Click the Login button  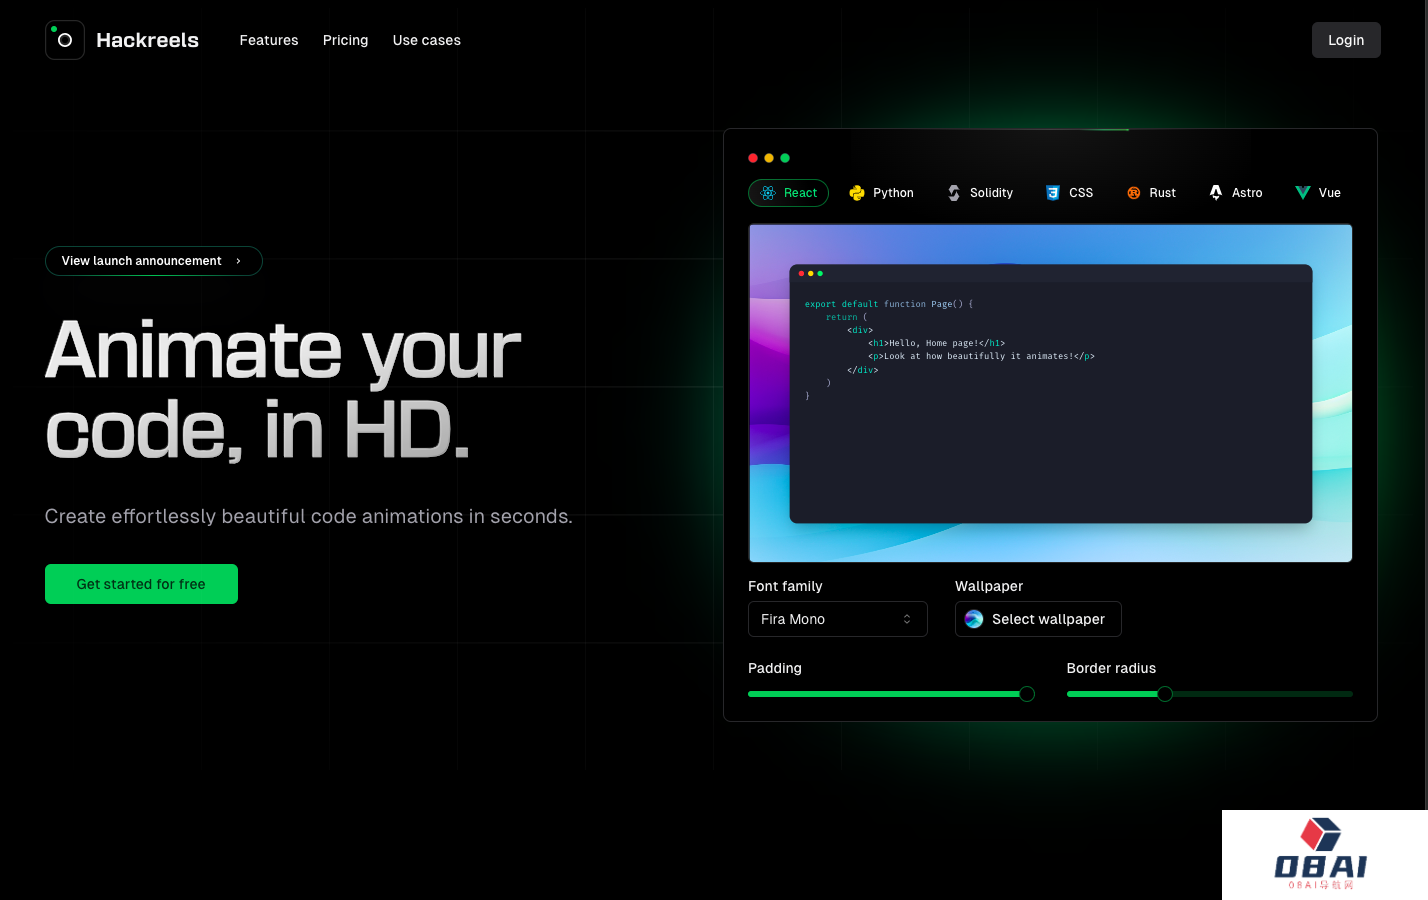coord(1346,40)
